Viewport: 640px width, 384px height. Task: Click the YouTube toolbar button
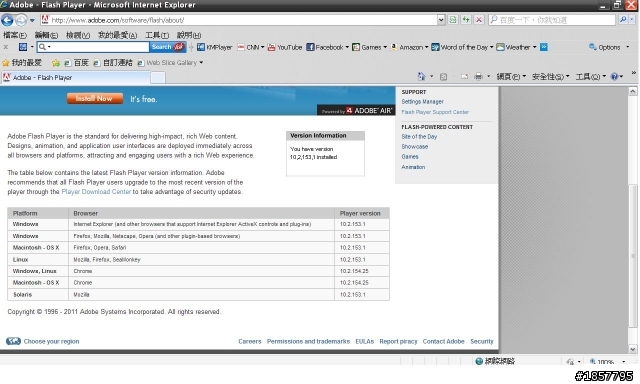[284, 47]
